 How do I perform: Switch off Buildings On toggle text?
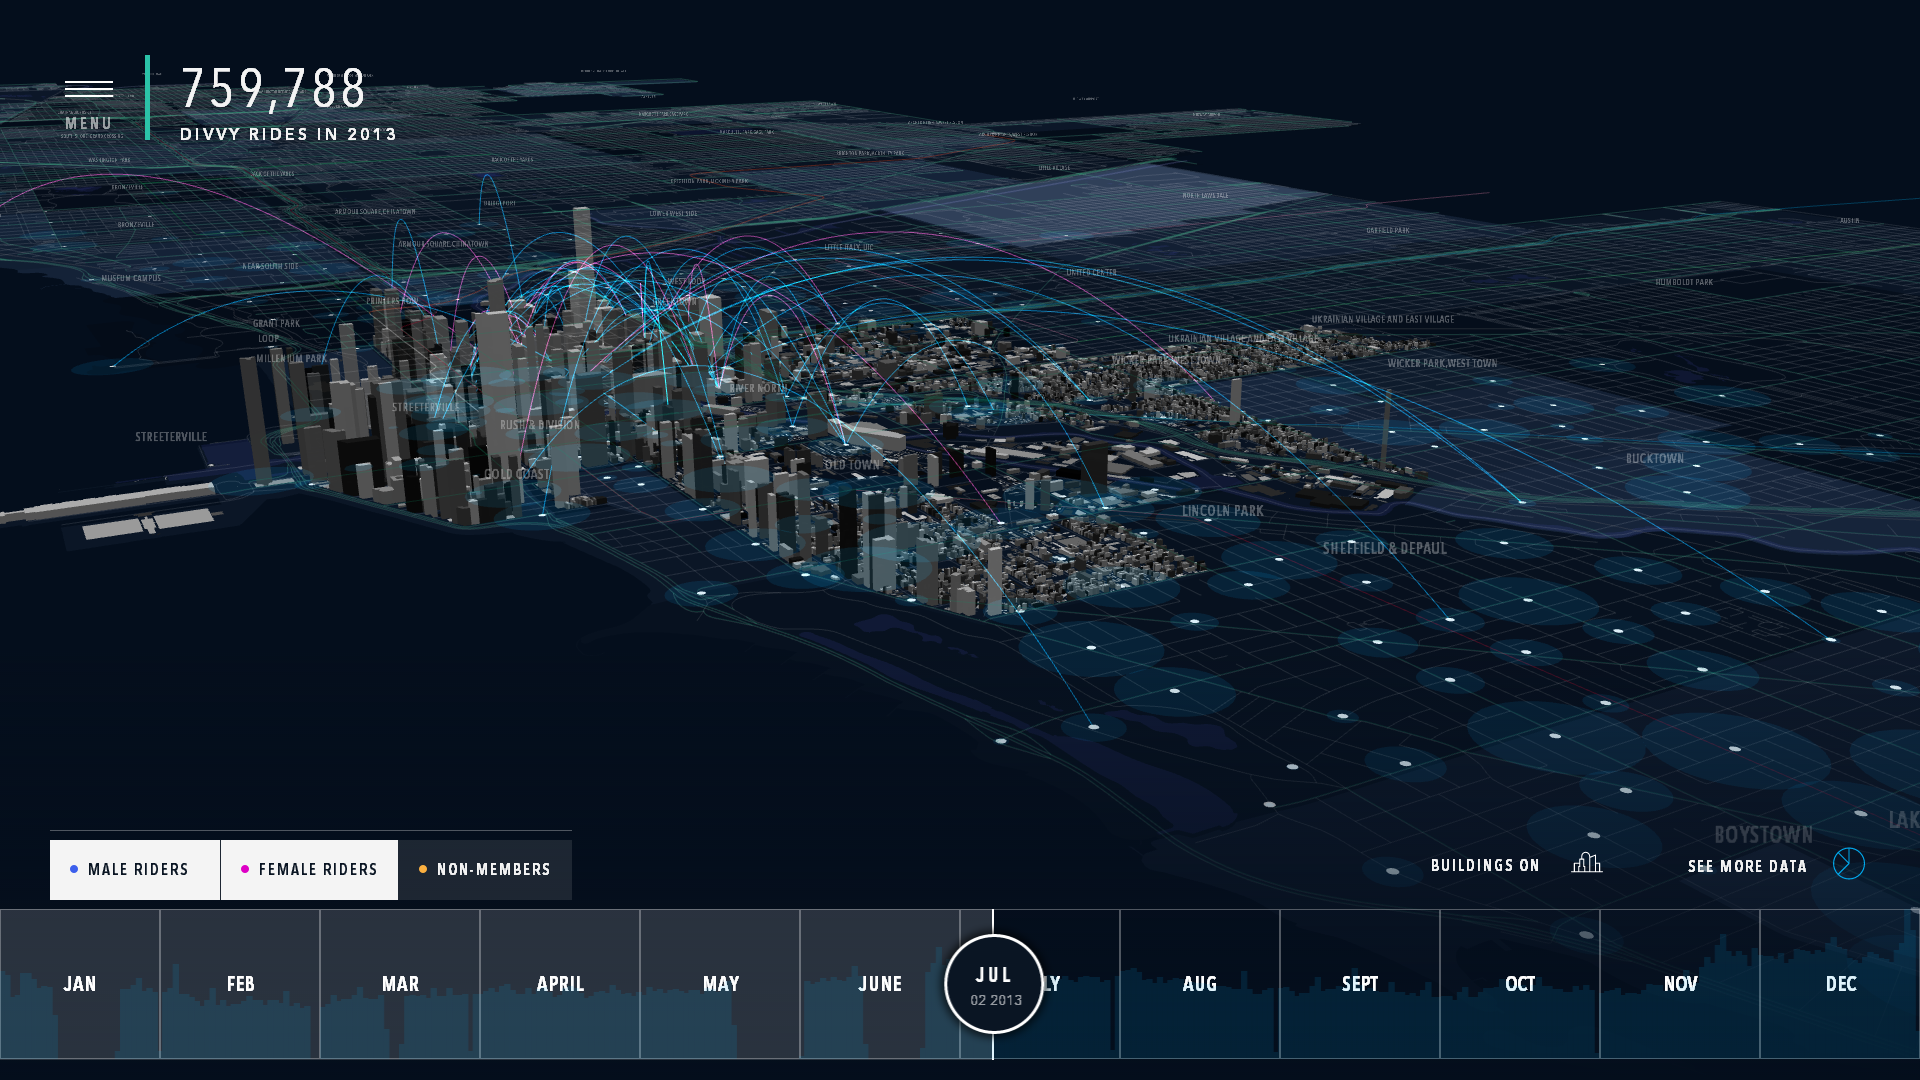click(1485, 866)
